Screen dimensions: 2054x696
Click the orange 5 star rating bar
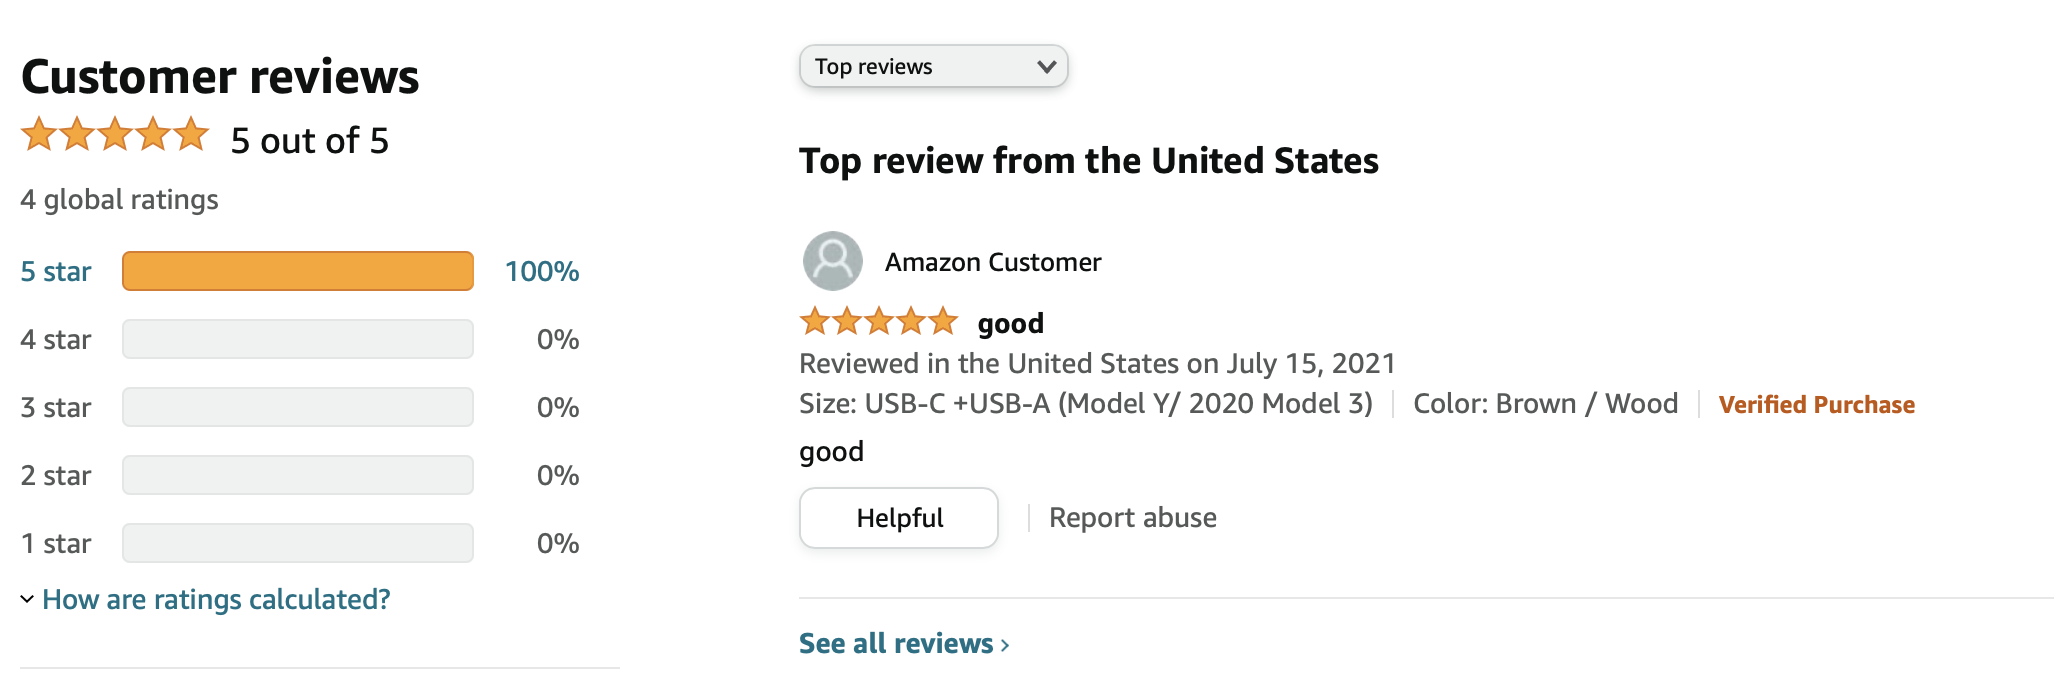click(298, 271)
